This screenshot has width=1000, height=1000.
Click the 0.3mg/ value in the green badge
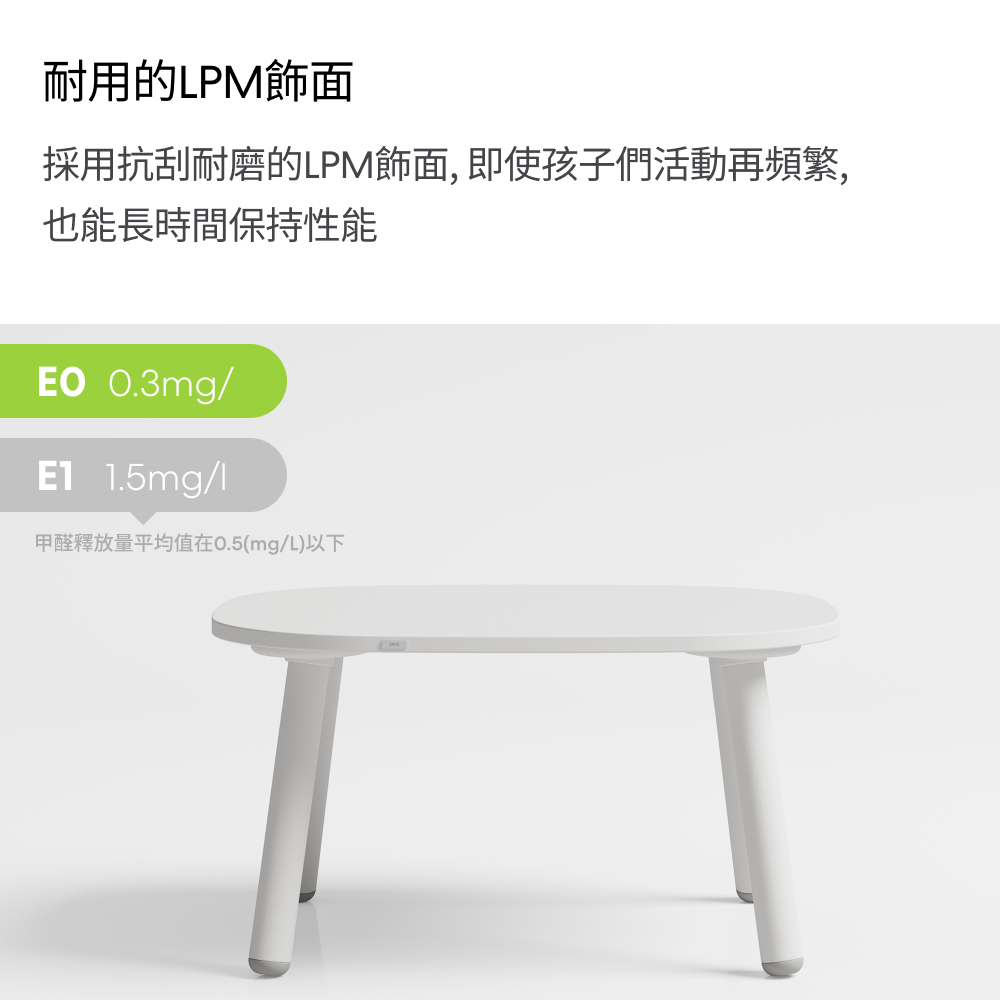(171, 385)
